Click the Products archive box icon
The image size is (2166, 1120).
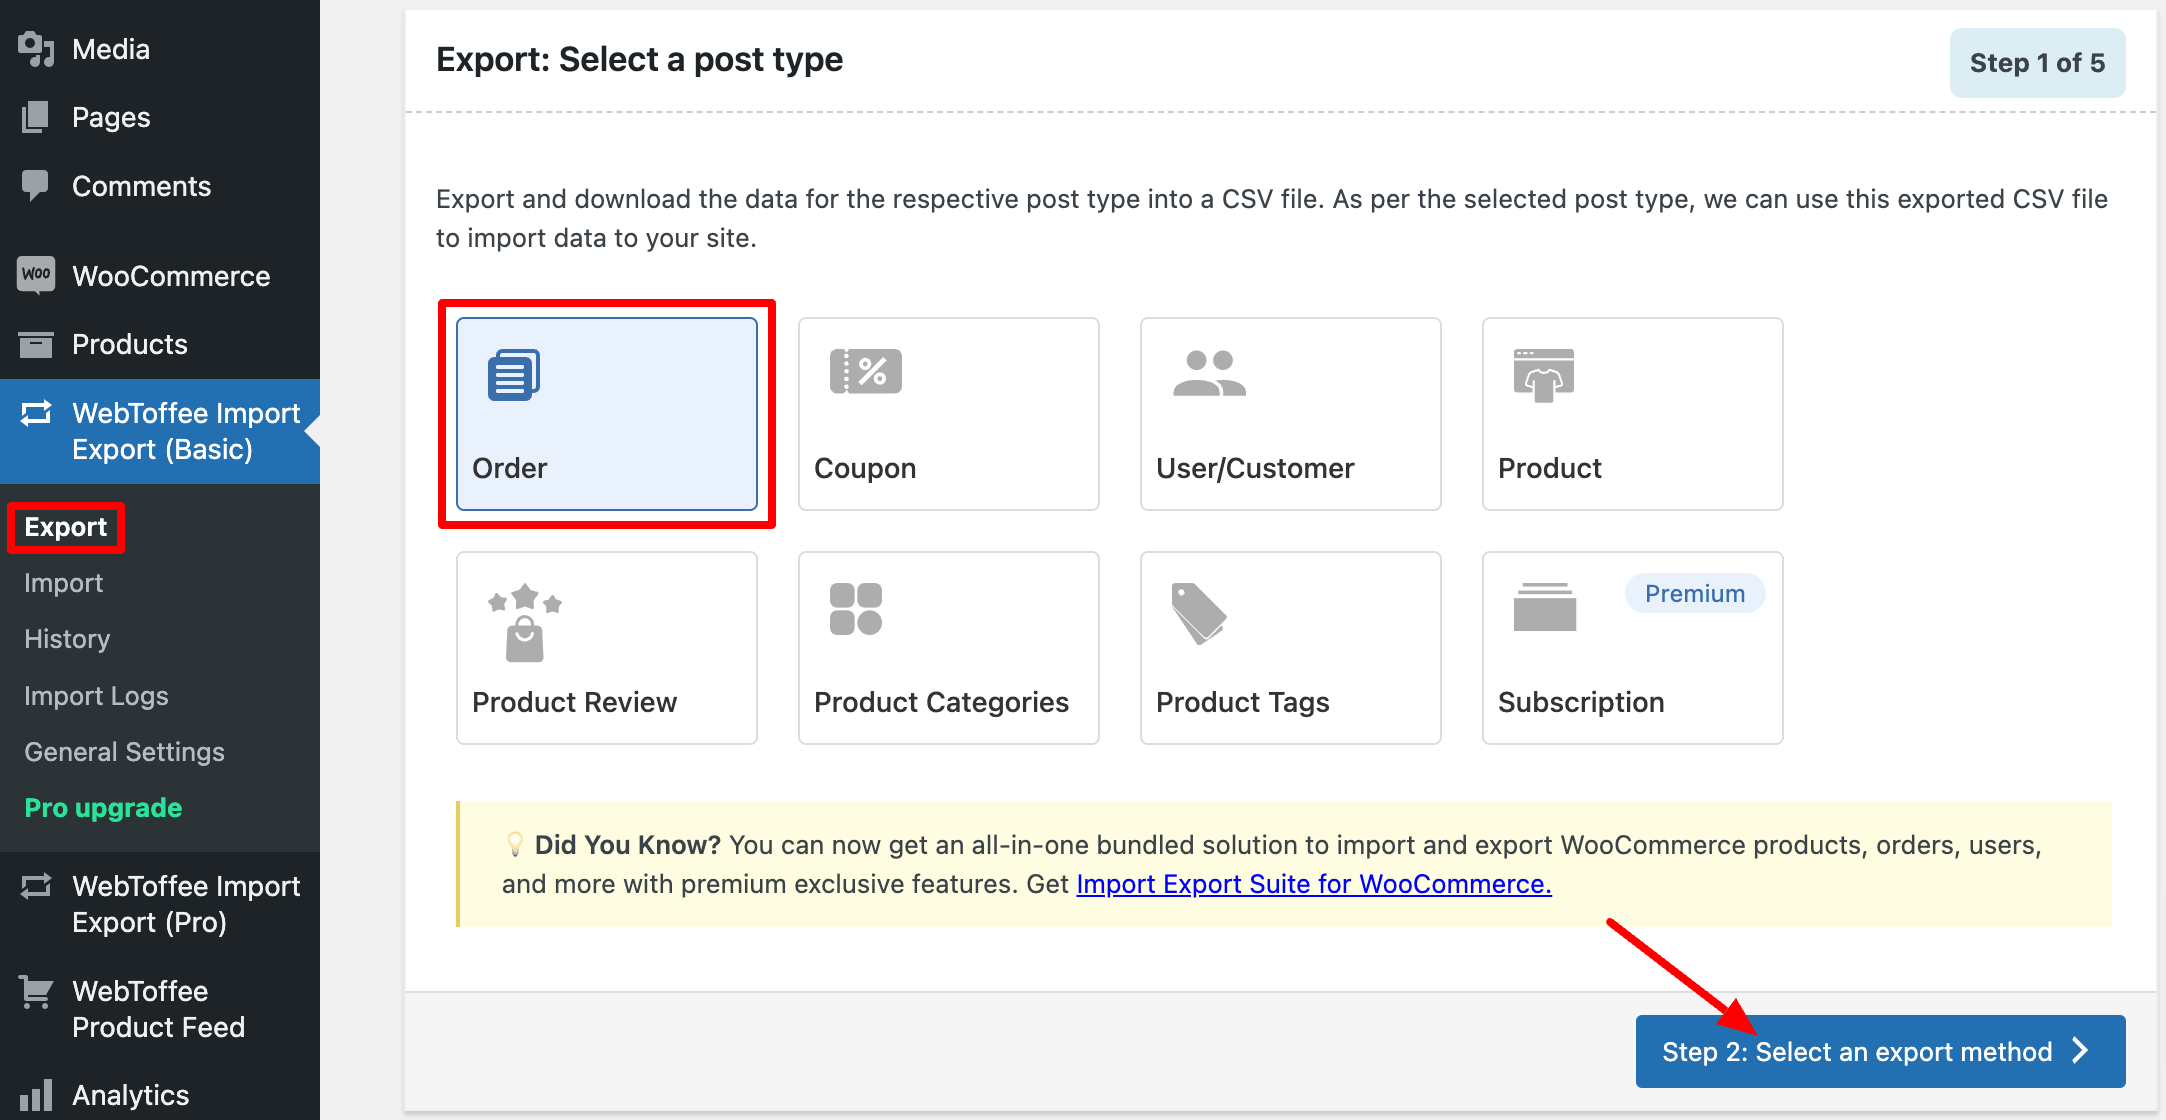click(36, 344)
